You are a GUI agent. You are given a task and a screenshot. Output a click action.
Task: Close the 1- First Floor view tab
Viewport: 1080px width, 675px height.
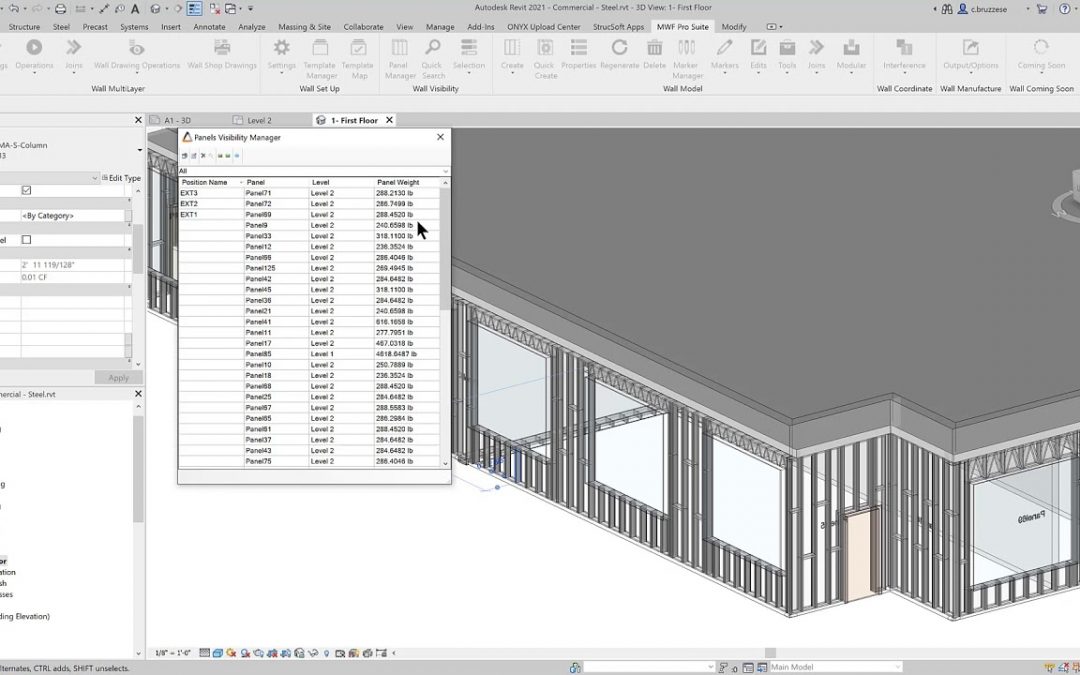[x=389, y=120]
